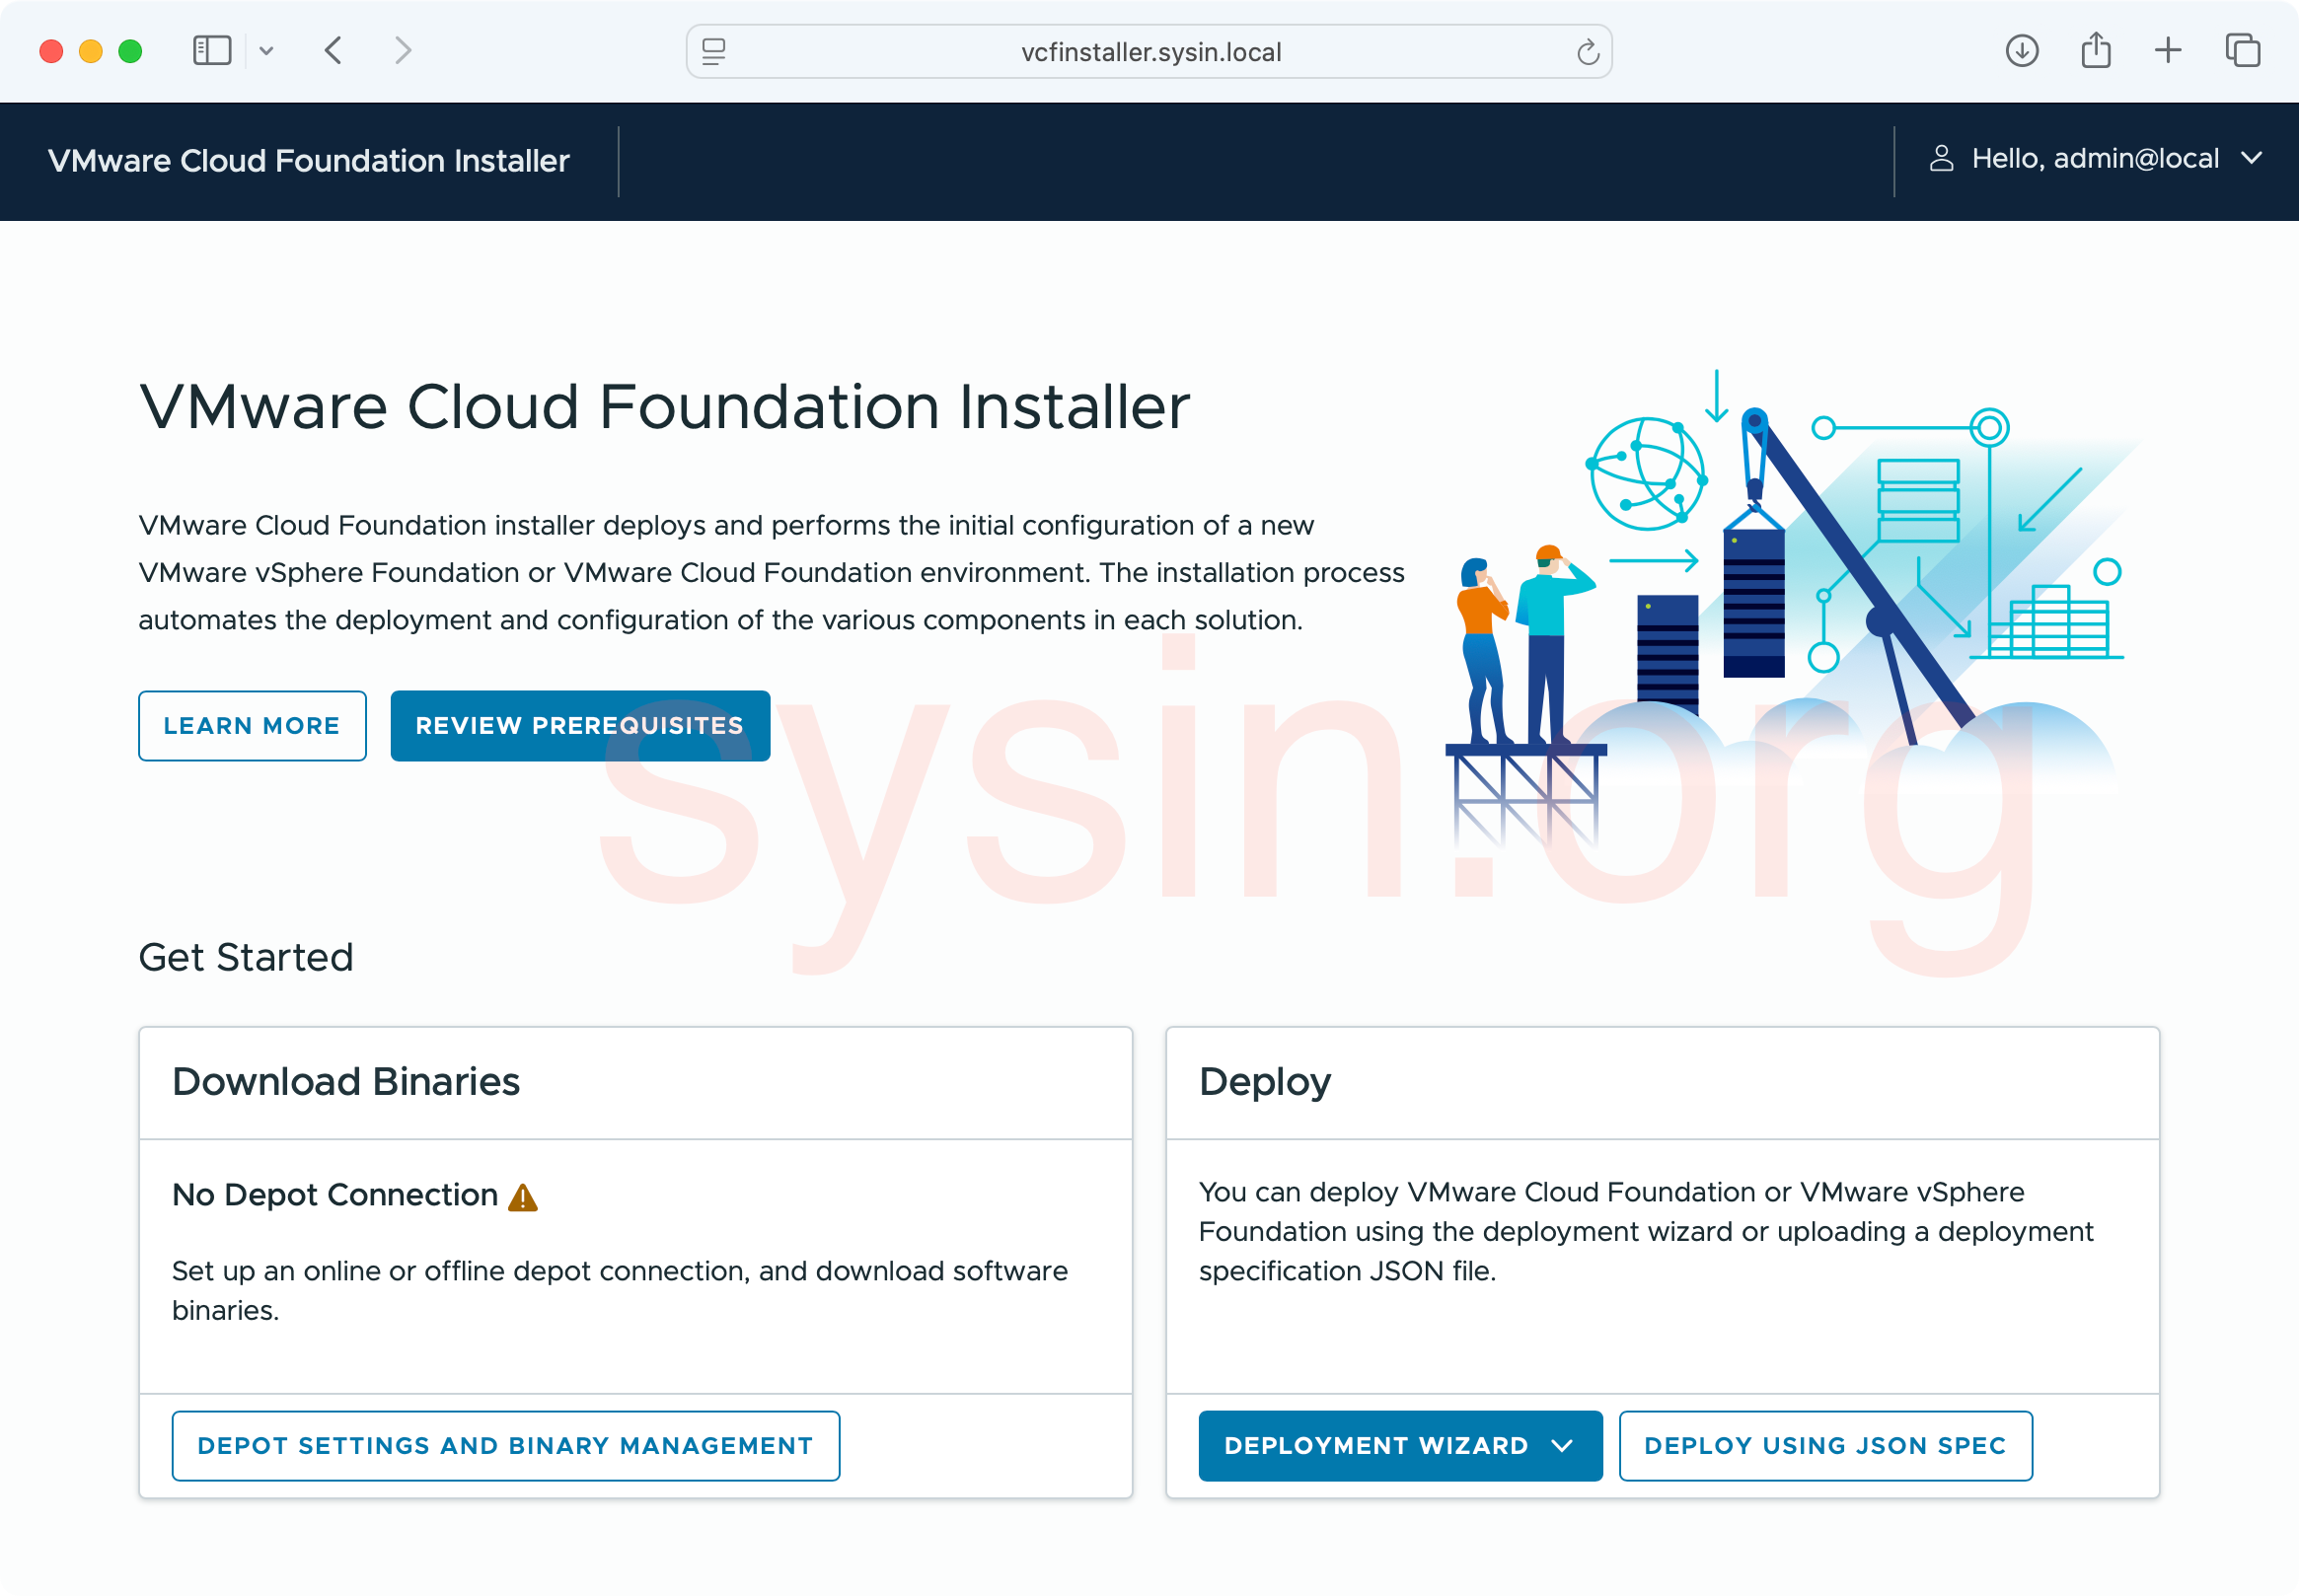The image size is (2299, 1596).
Task: Click the page reader icon in address bar
Action: click(x=714, y=51)
